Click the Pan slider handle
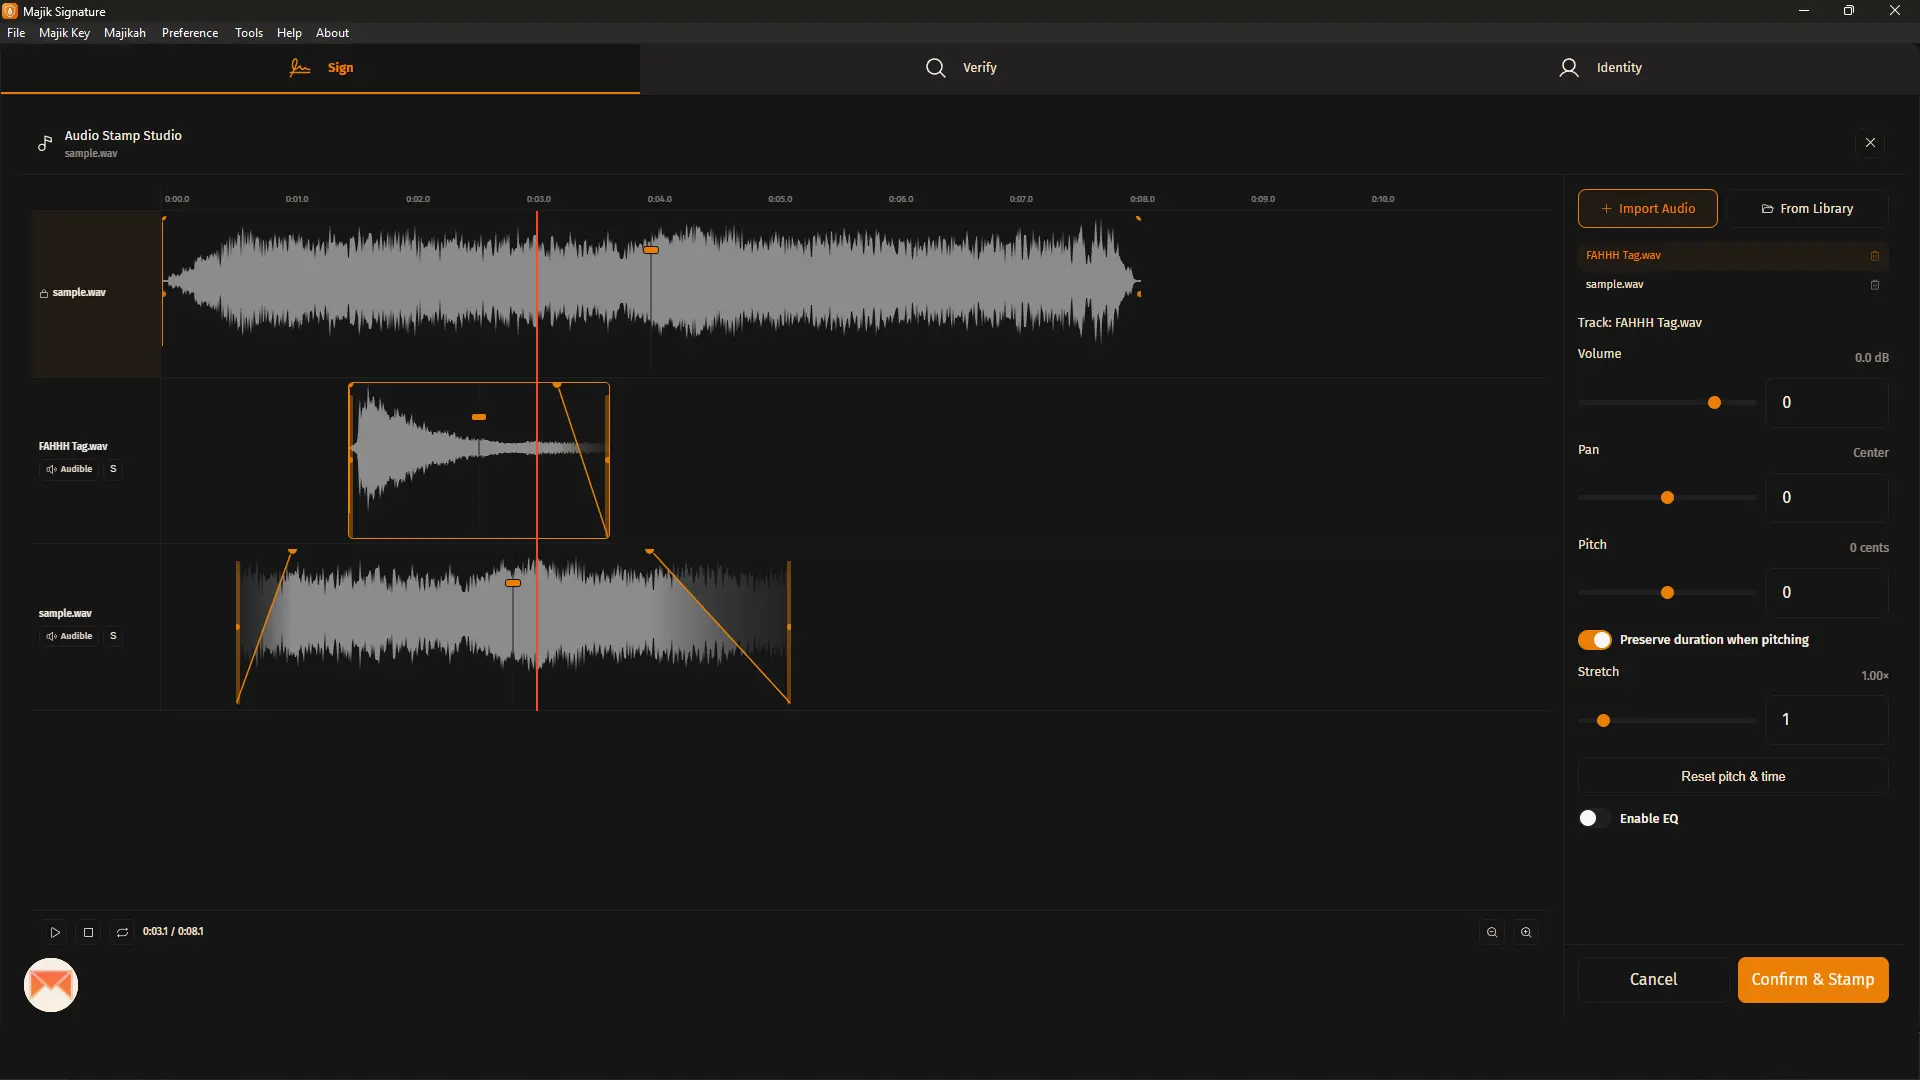 click(x=1667, y=498)
